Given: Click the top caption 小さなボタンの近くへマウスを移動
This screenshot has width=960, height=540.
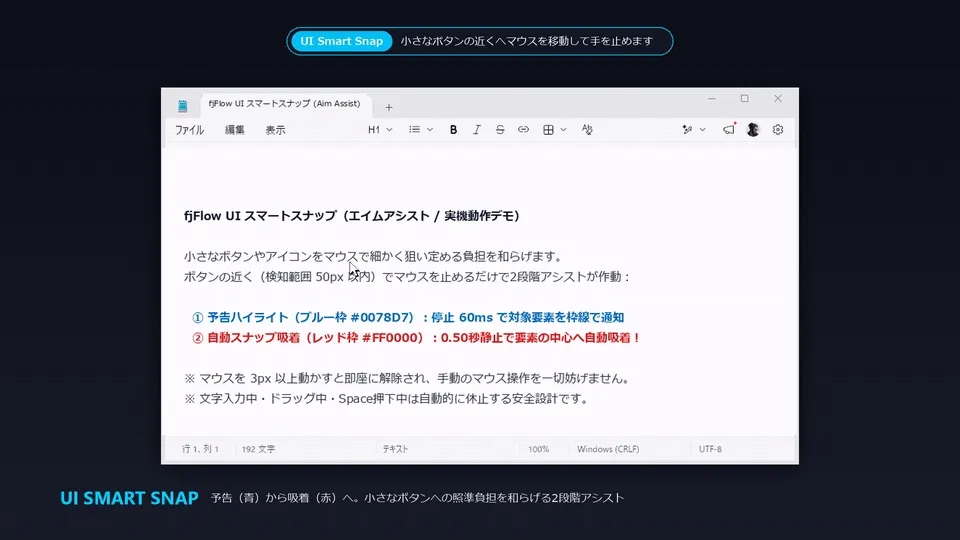Looking at the screenshot, I should point(527,41).
